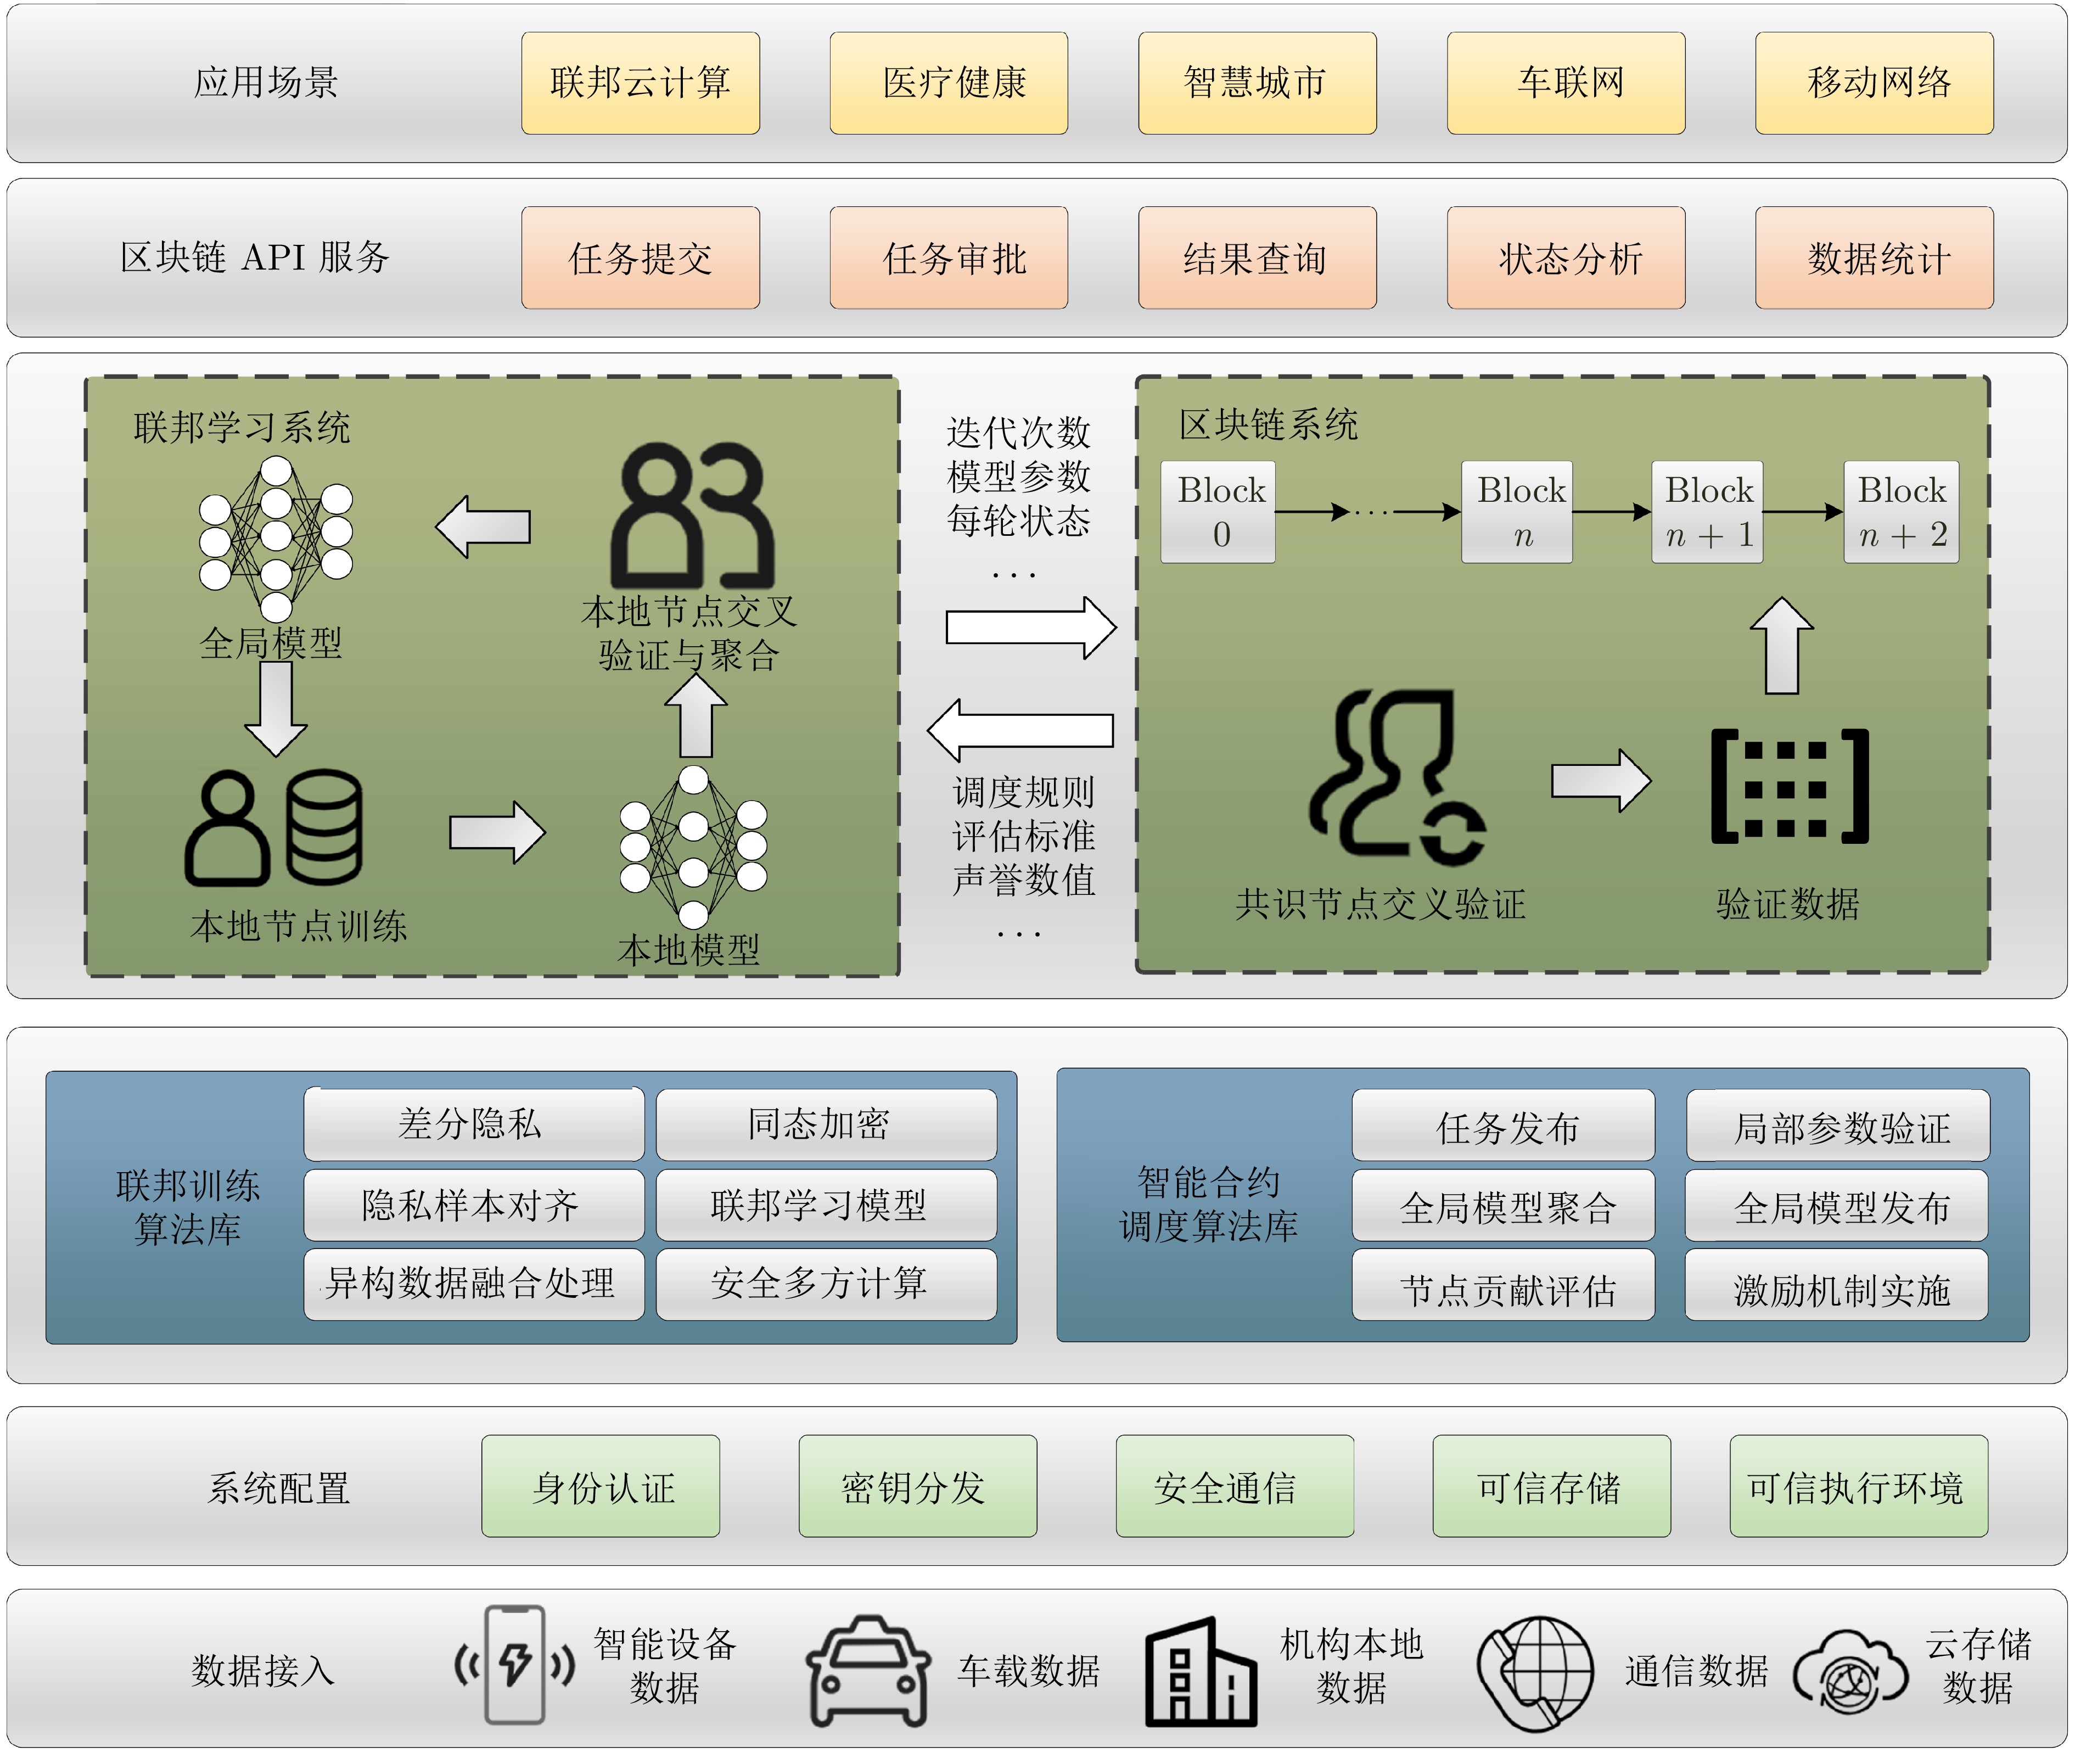Click the local node cross-validation people icon
2075x1764 pixels.
tap(692, 515)
